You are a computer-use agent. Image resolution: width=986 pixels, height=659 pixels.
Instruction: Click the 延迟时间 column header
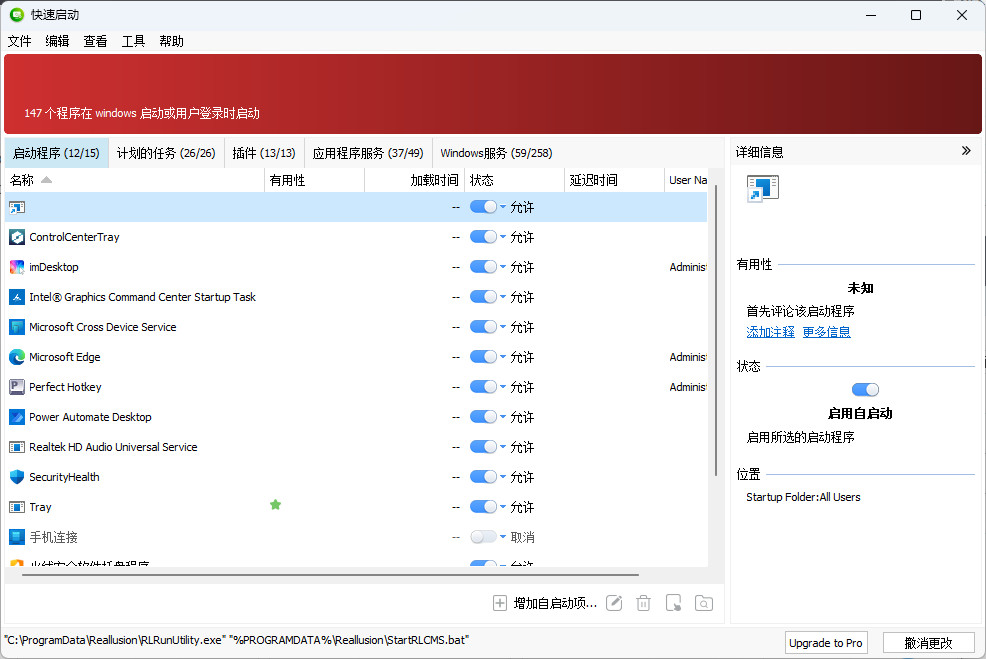(x=614, y=180)
